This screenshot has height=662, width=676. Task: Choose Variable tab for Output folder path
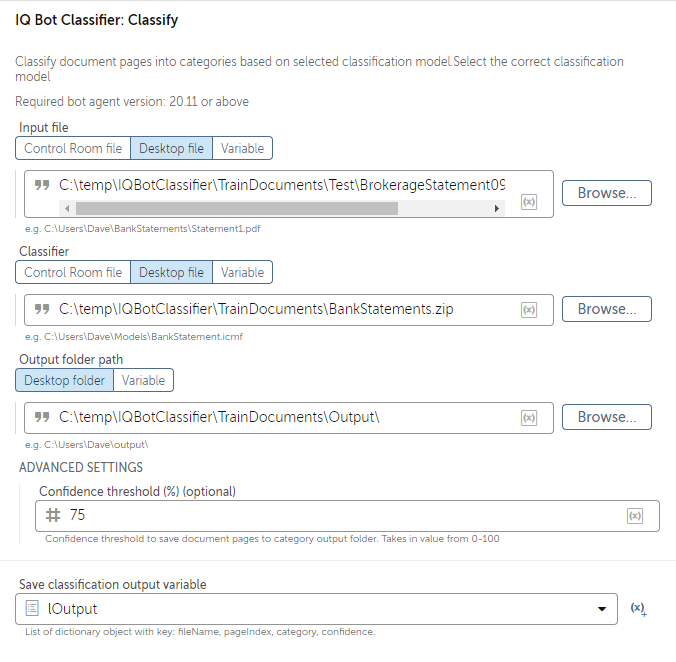[x=144, y=380]
